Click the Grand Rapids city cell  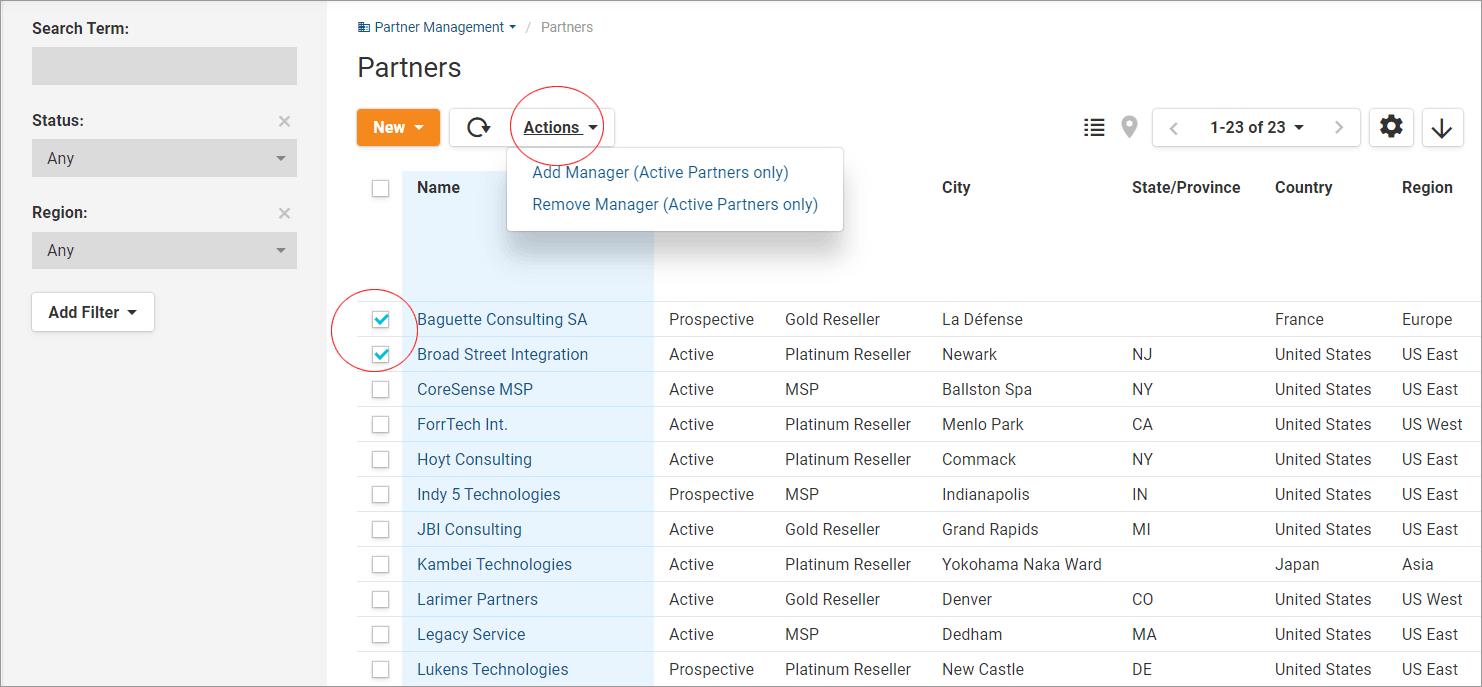tap(990, 529)
